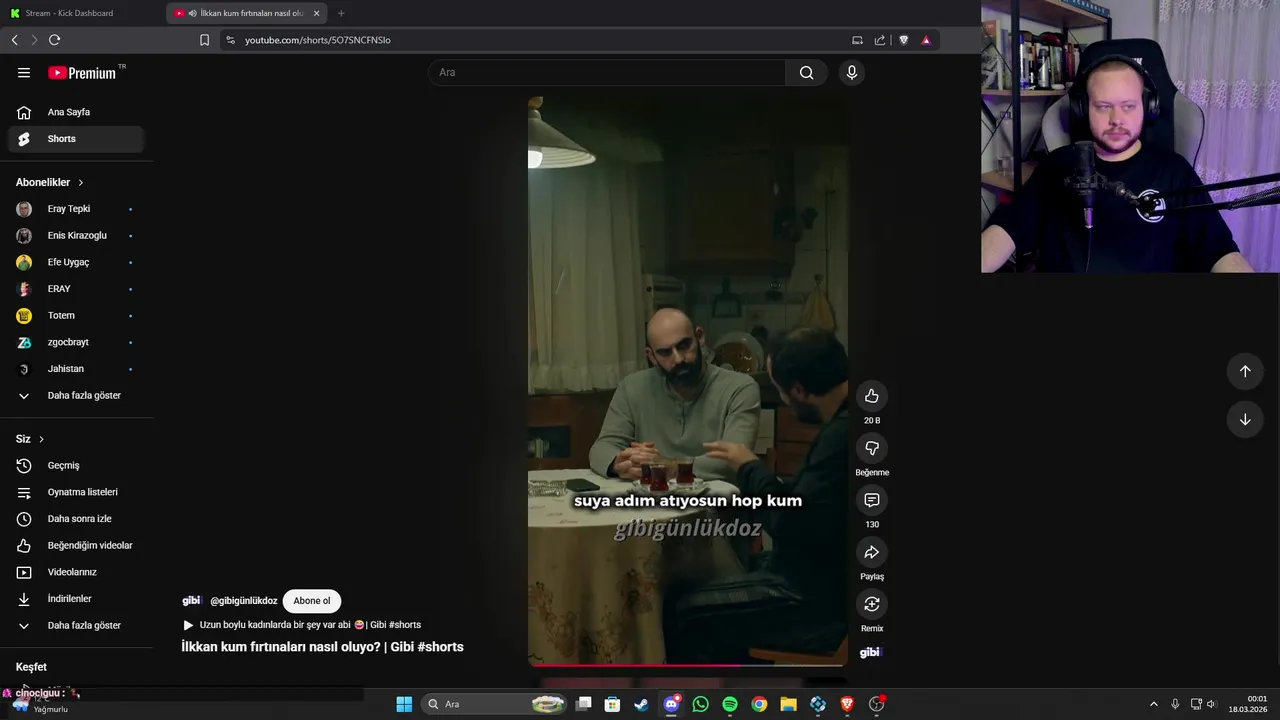1280x720 pixels.
Task: Go to next Short with down arrow
Action: (1245, 419)
